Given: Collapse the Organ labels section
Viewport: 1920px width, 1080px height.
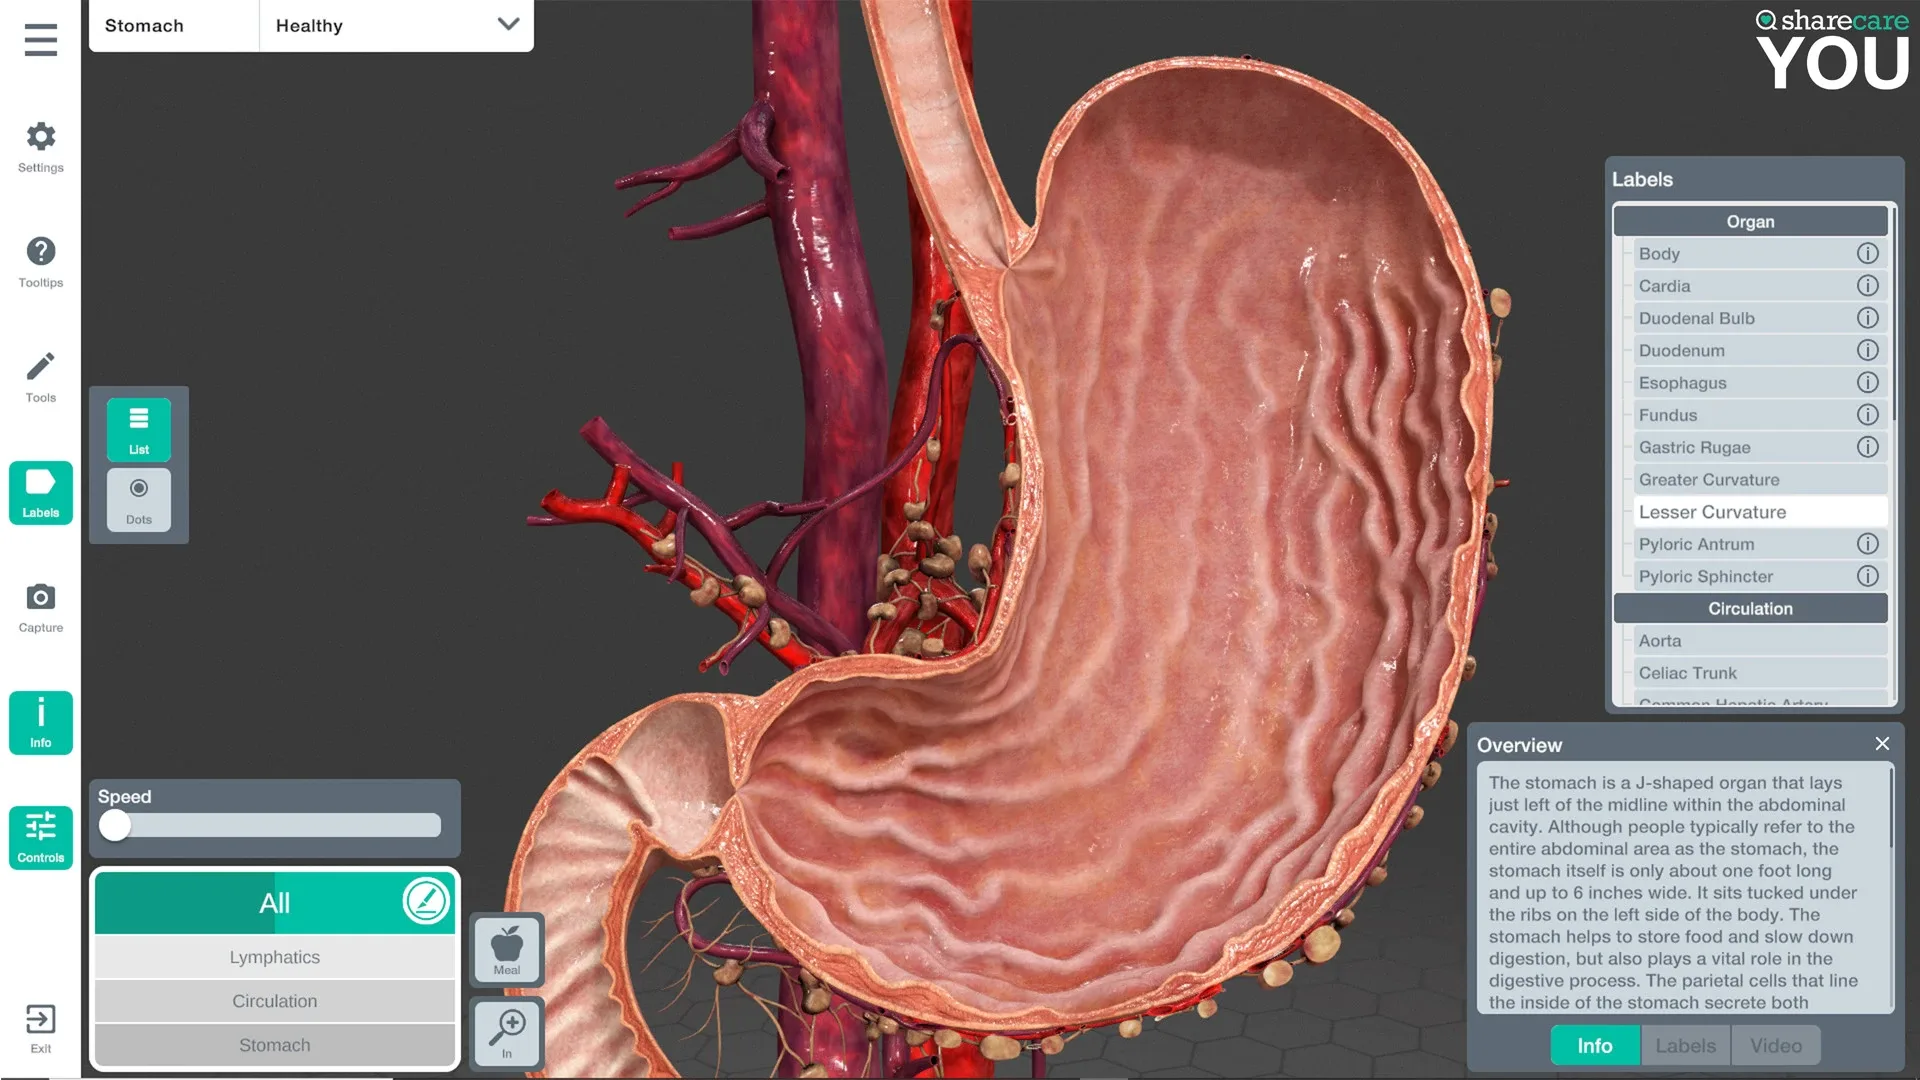Looking at the screenshot, I should tap(1749, 222).
